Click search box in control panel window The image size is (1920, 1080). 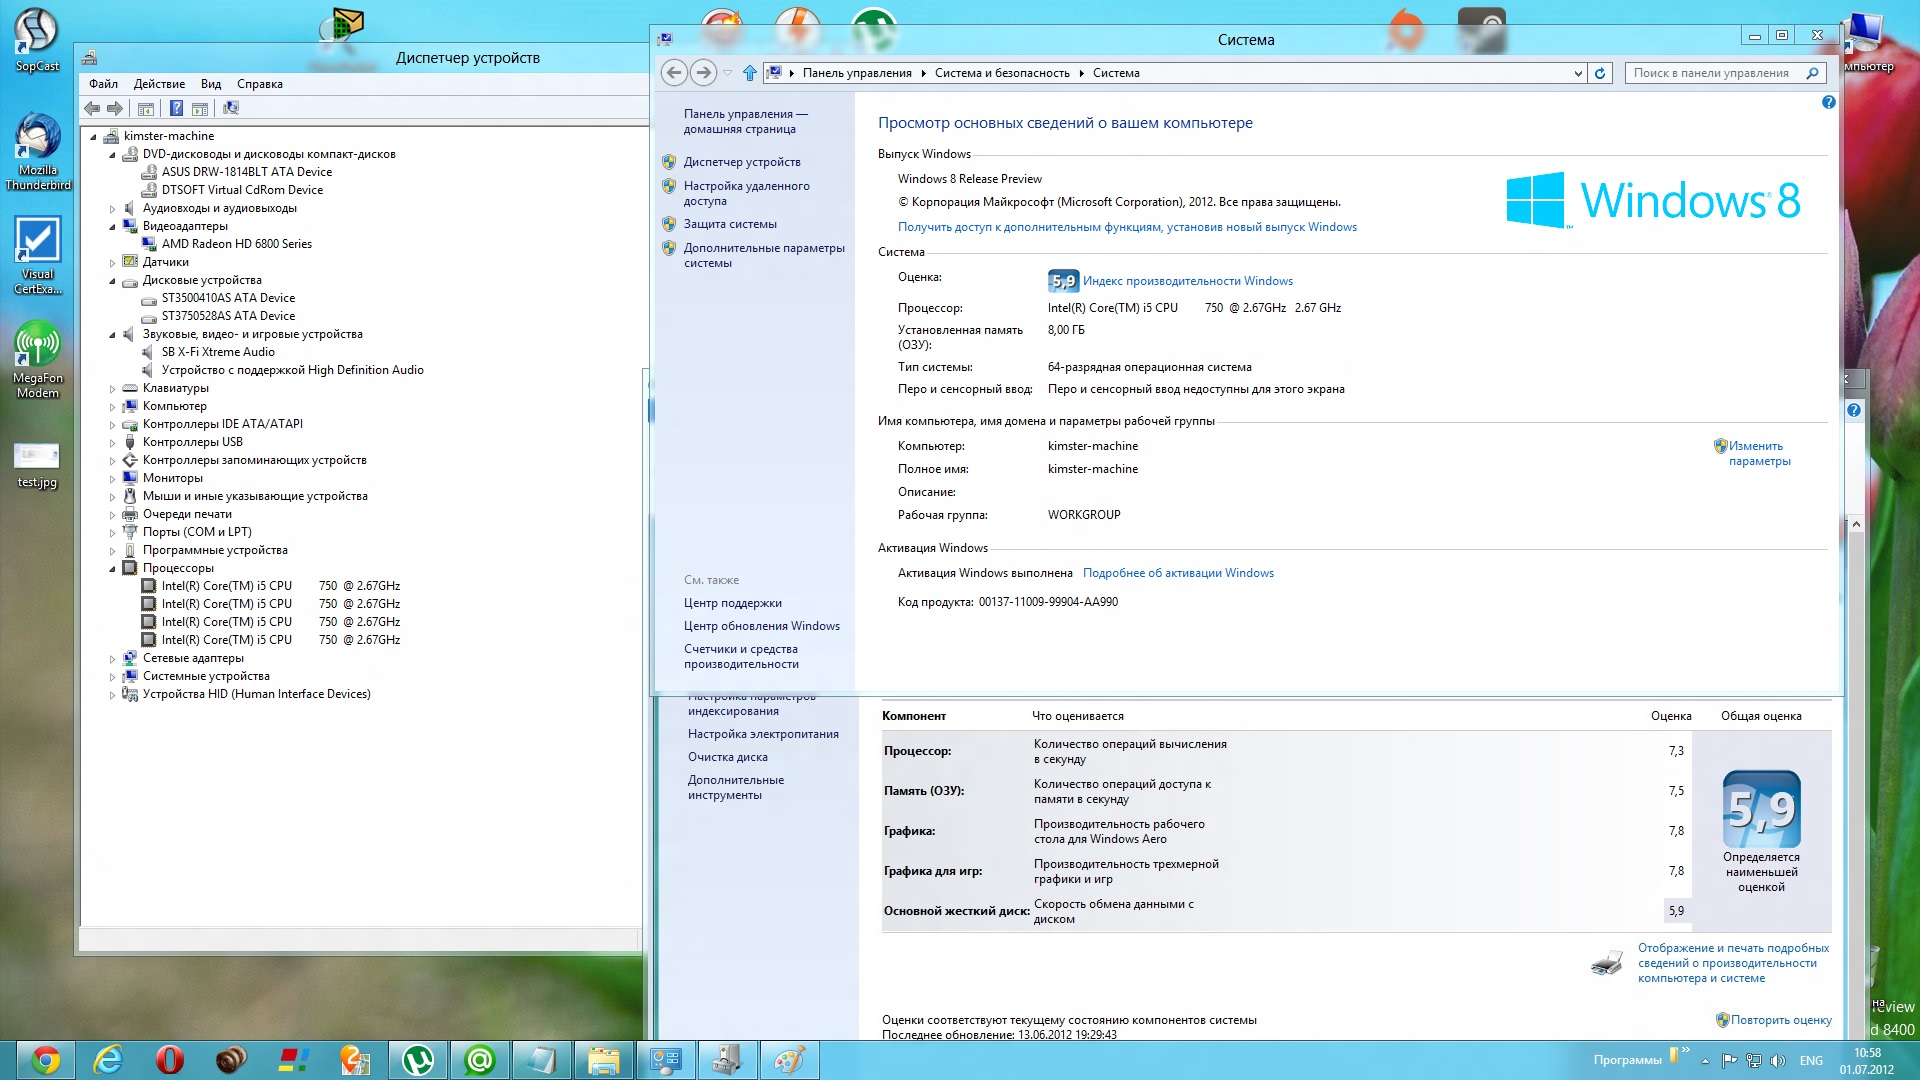[x=1725, y=73]
